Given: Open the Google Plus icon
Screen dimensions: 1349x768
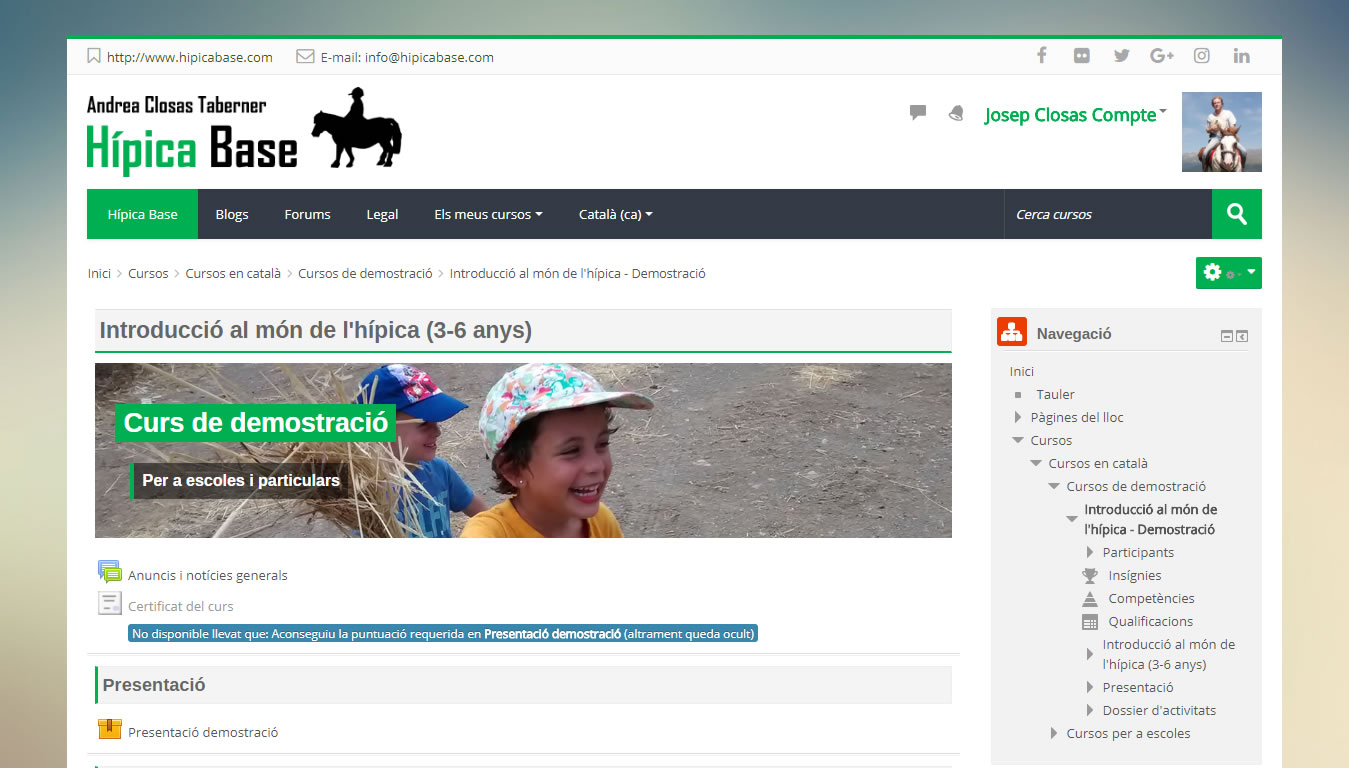Looking at the screenshot, I should pyautogui.click(x=1161, y=56).
